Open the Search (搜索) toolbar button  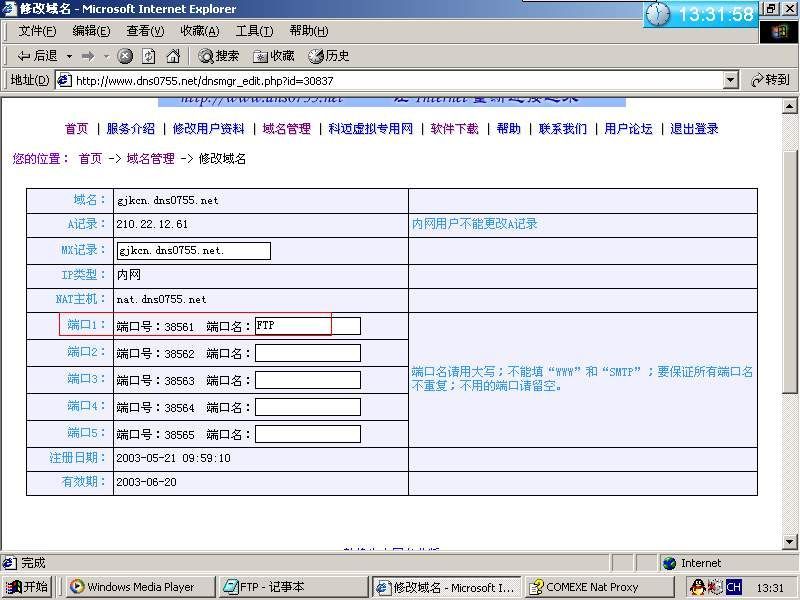(x=218, y=56)
